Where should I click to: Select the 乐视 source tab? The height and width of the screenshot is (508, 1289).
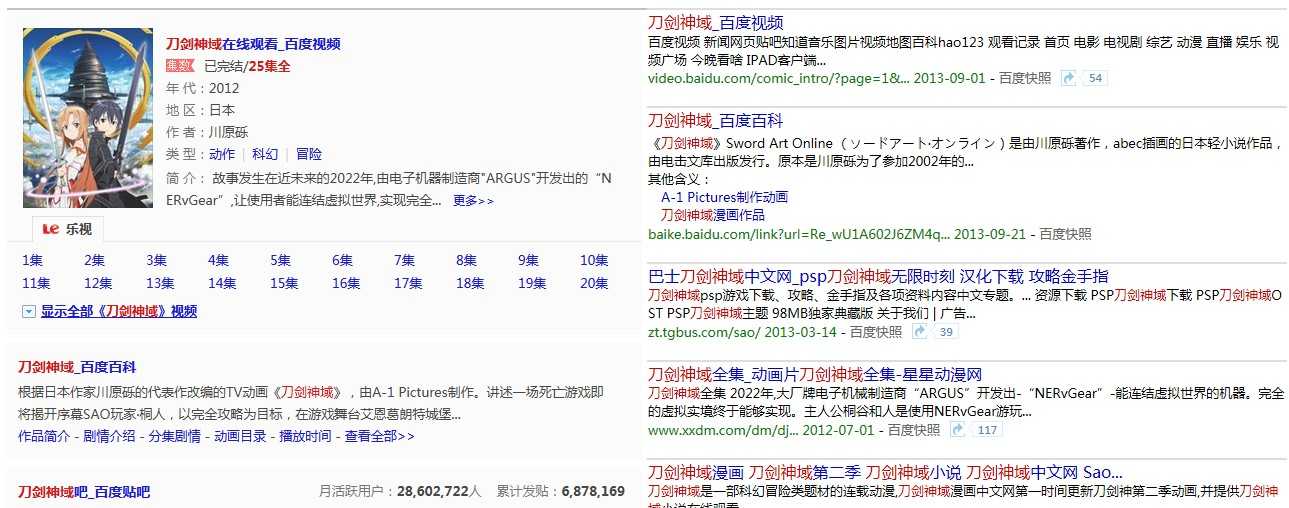[x=68, y=229]
